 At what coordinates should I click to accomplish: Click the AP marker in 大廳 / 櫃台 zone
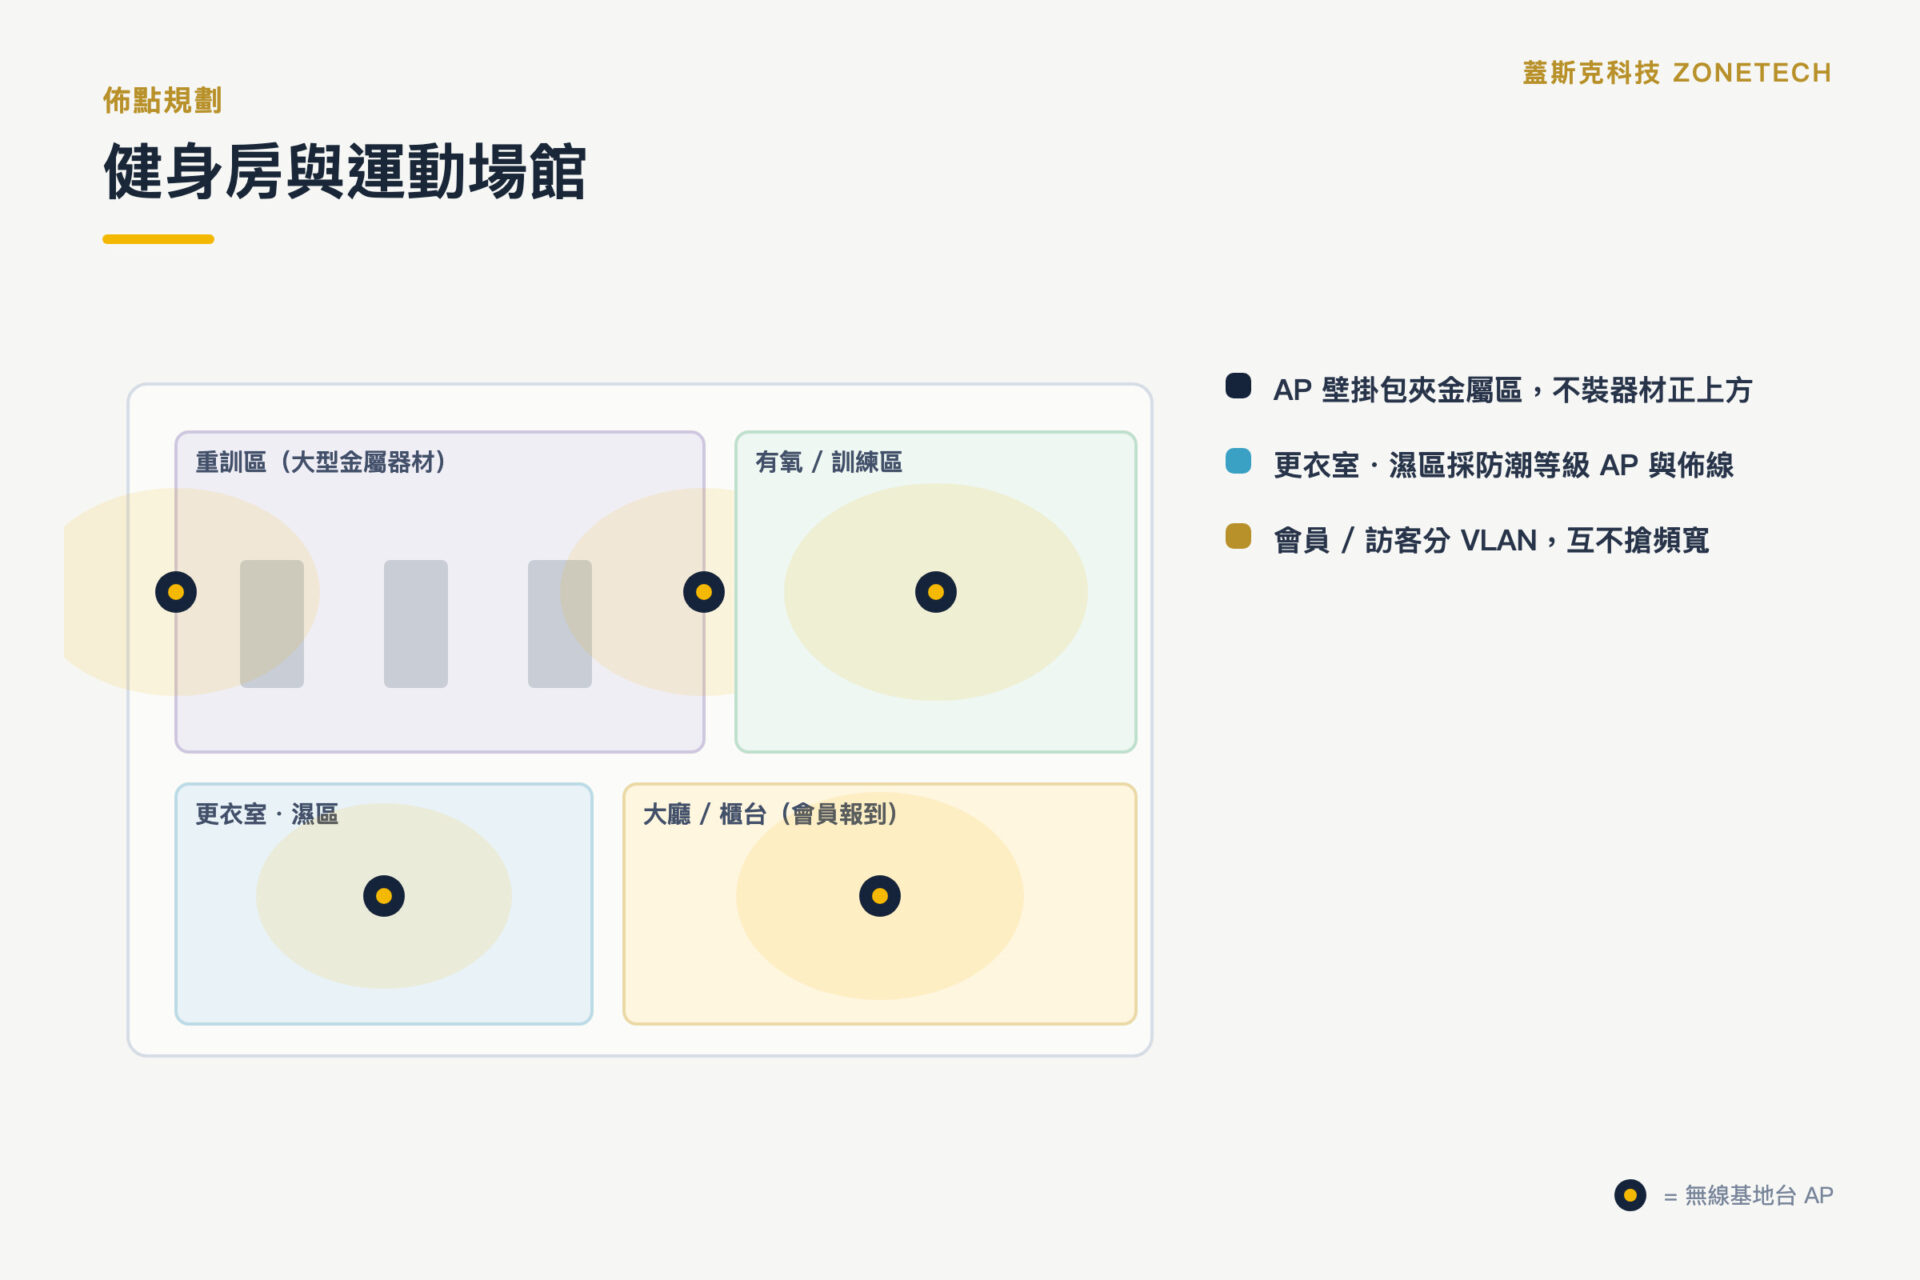point(880,896)
